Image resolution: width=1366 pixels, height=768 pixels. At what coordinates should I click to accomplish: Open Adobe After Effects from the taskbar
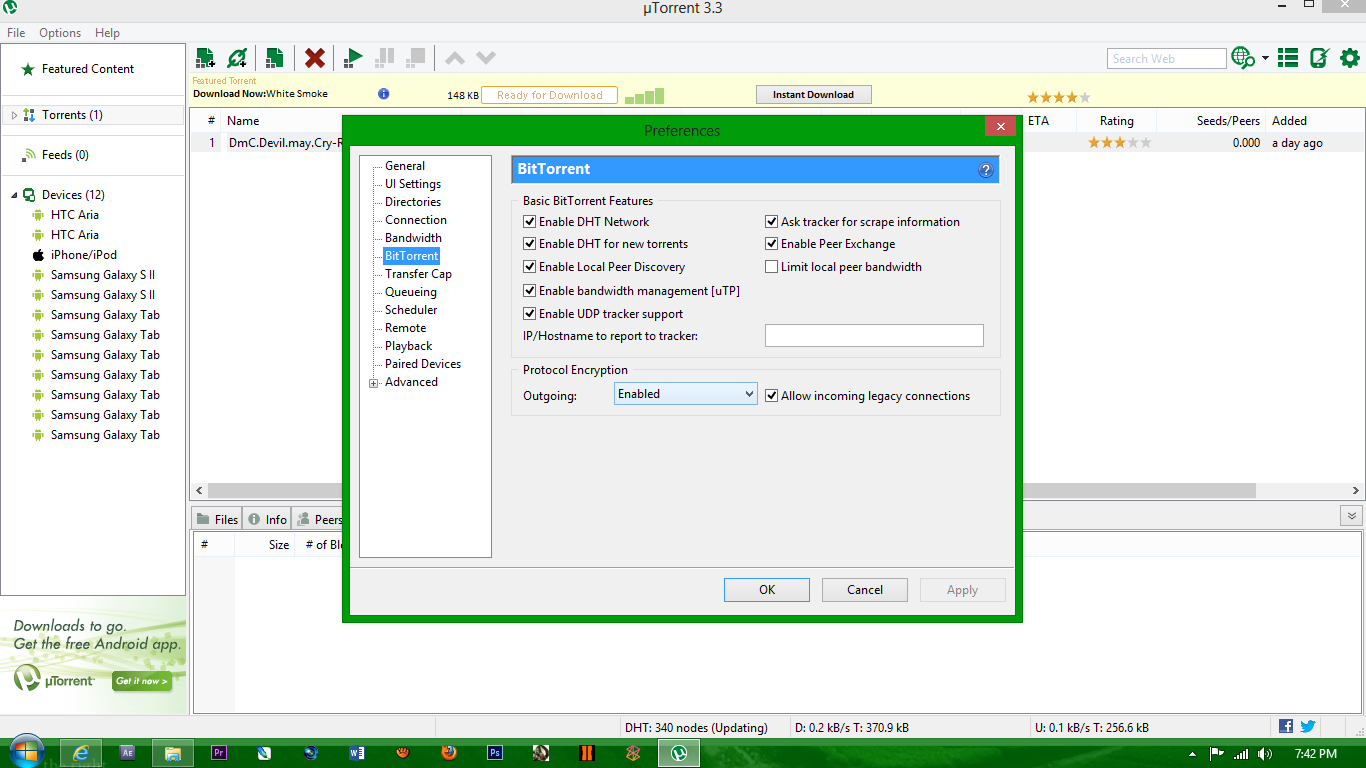(x=127, y=753)
